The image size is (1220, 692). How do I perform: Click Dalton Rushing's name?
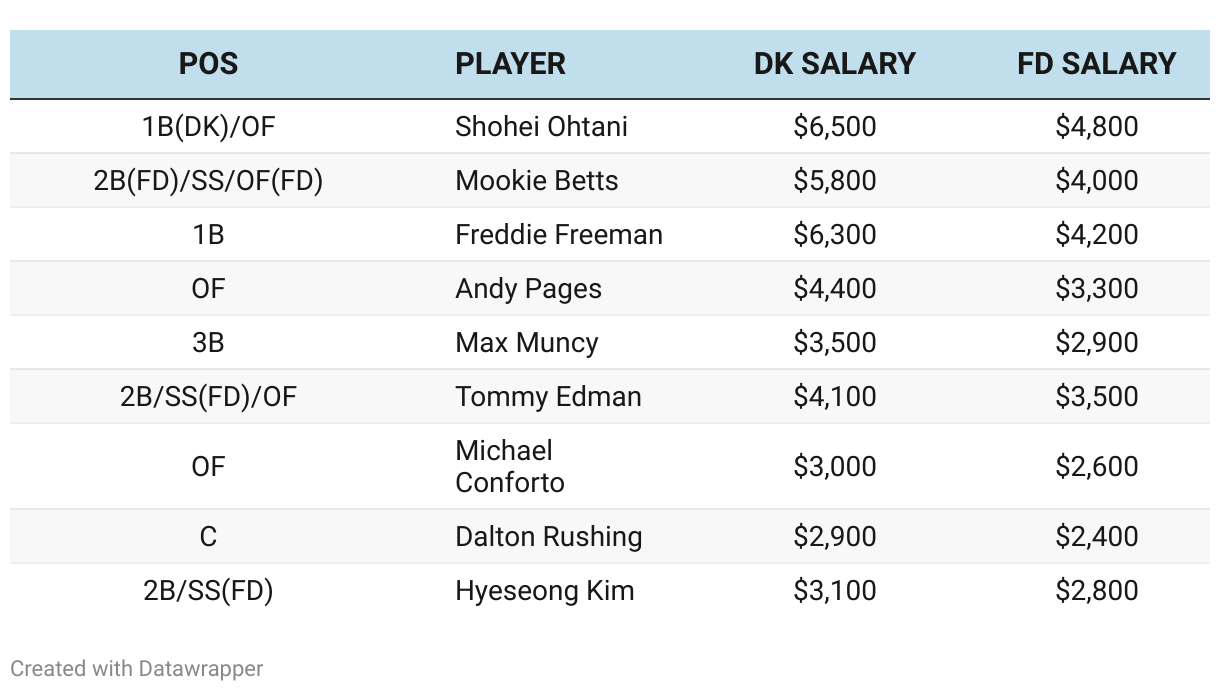point(548,537)
